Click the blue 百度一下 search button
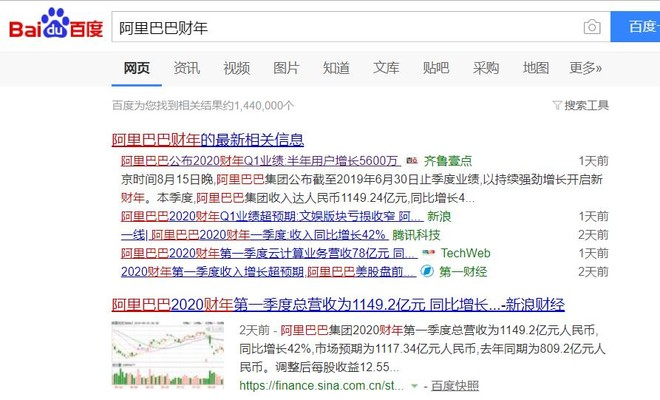 tap(635, 27)
